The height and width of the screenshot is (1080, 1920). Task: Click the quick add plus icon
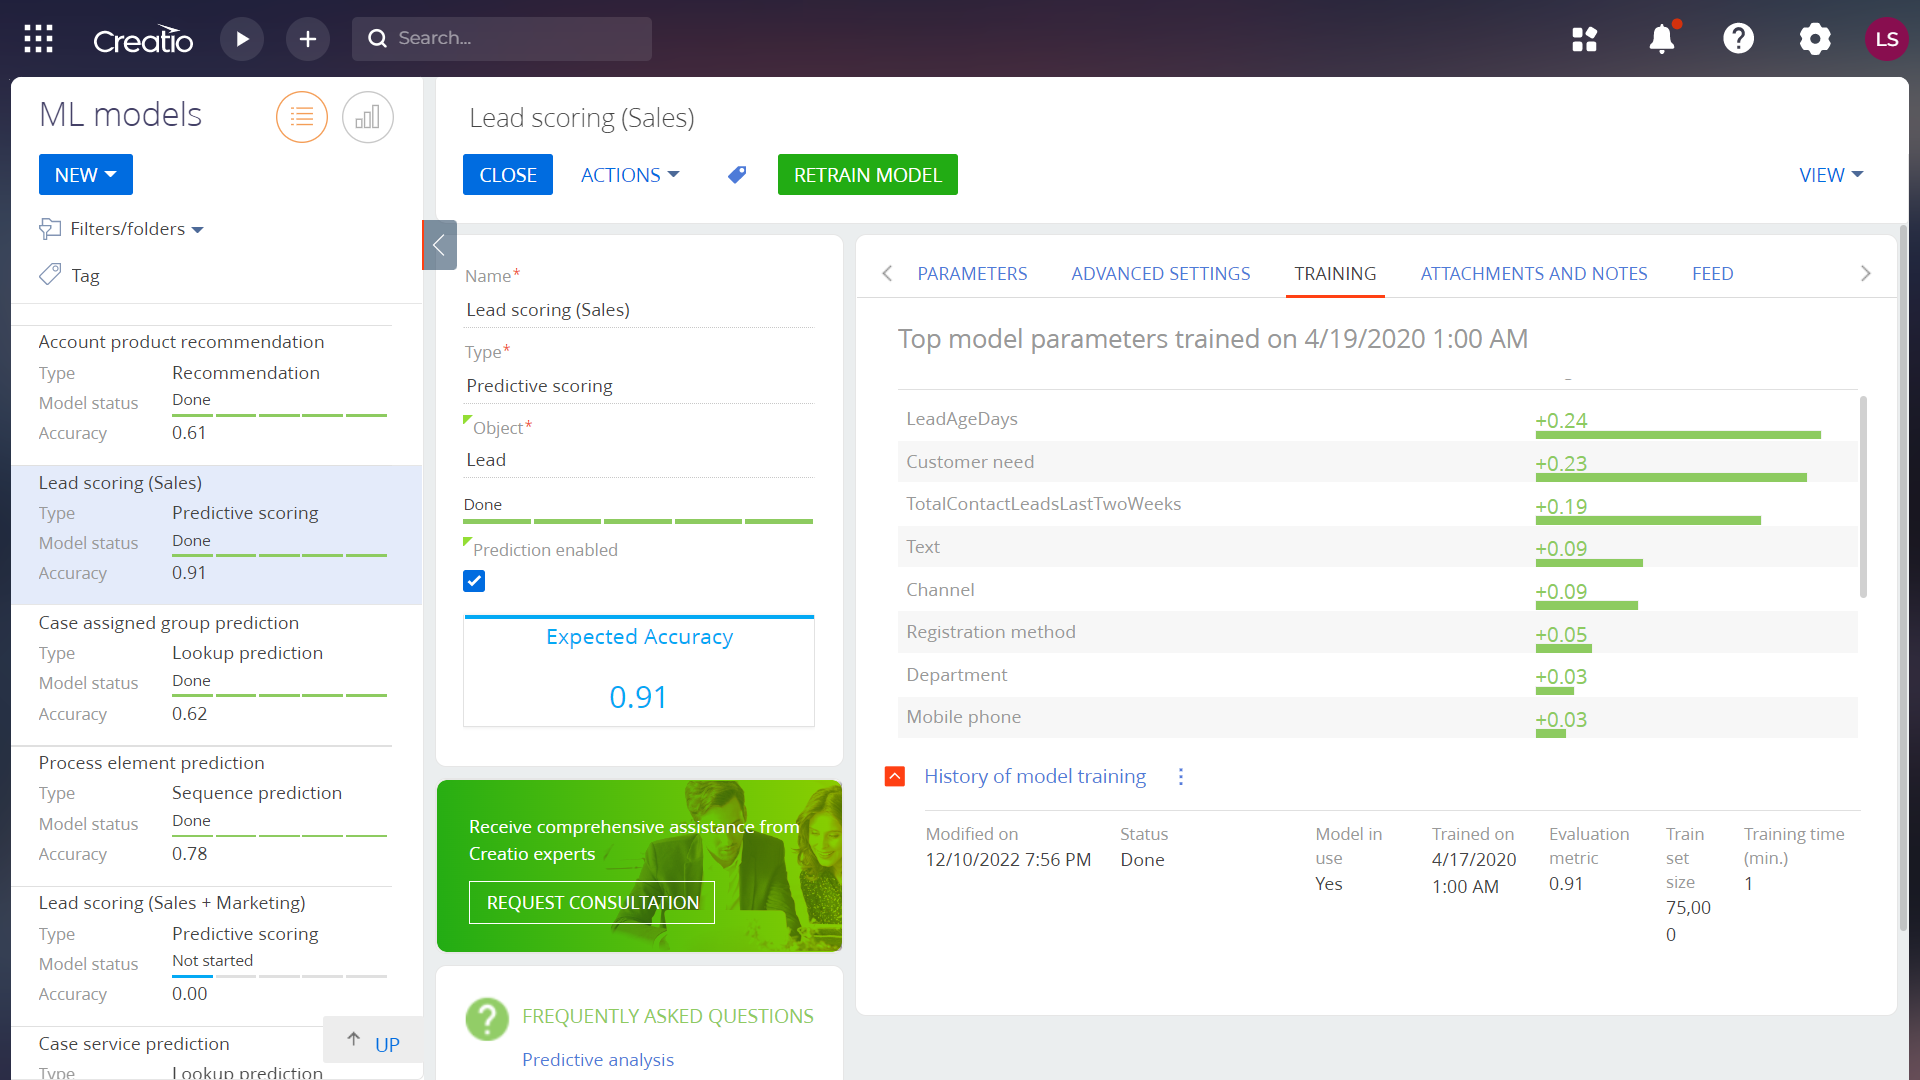point(307,38)
